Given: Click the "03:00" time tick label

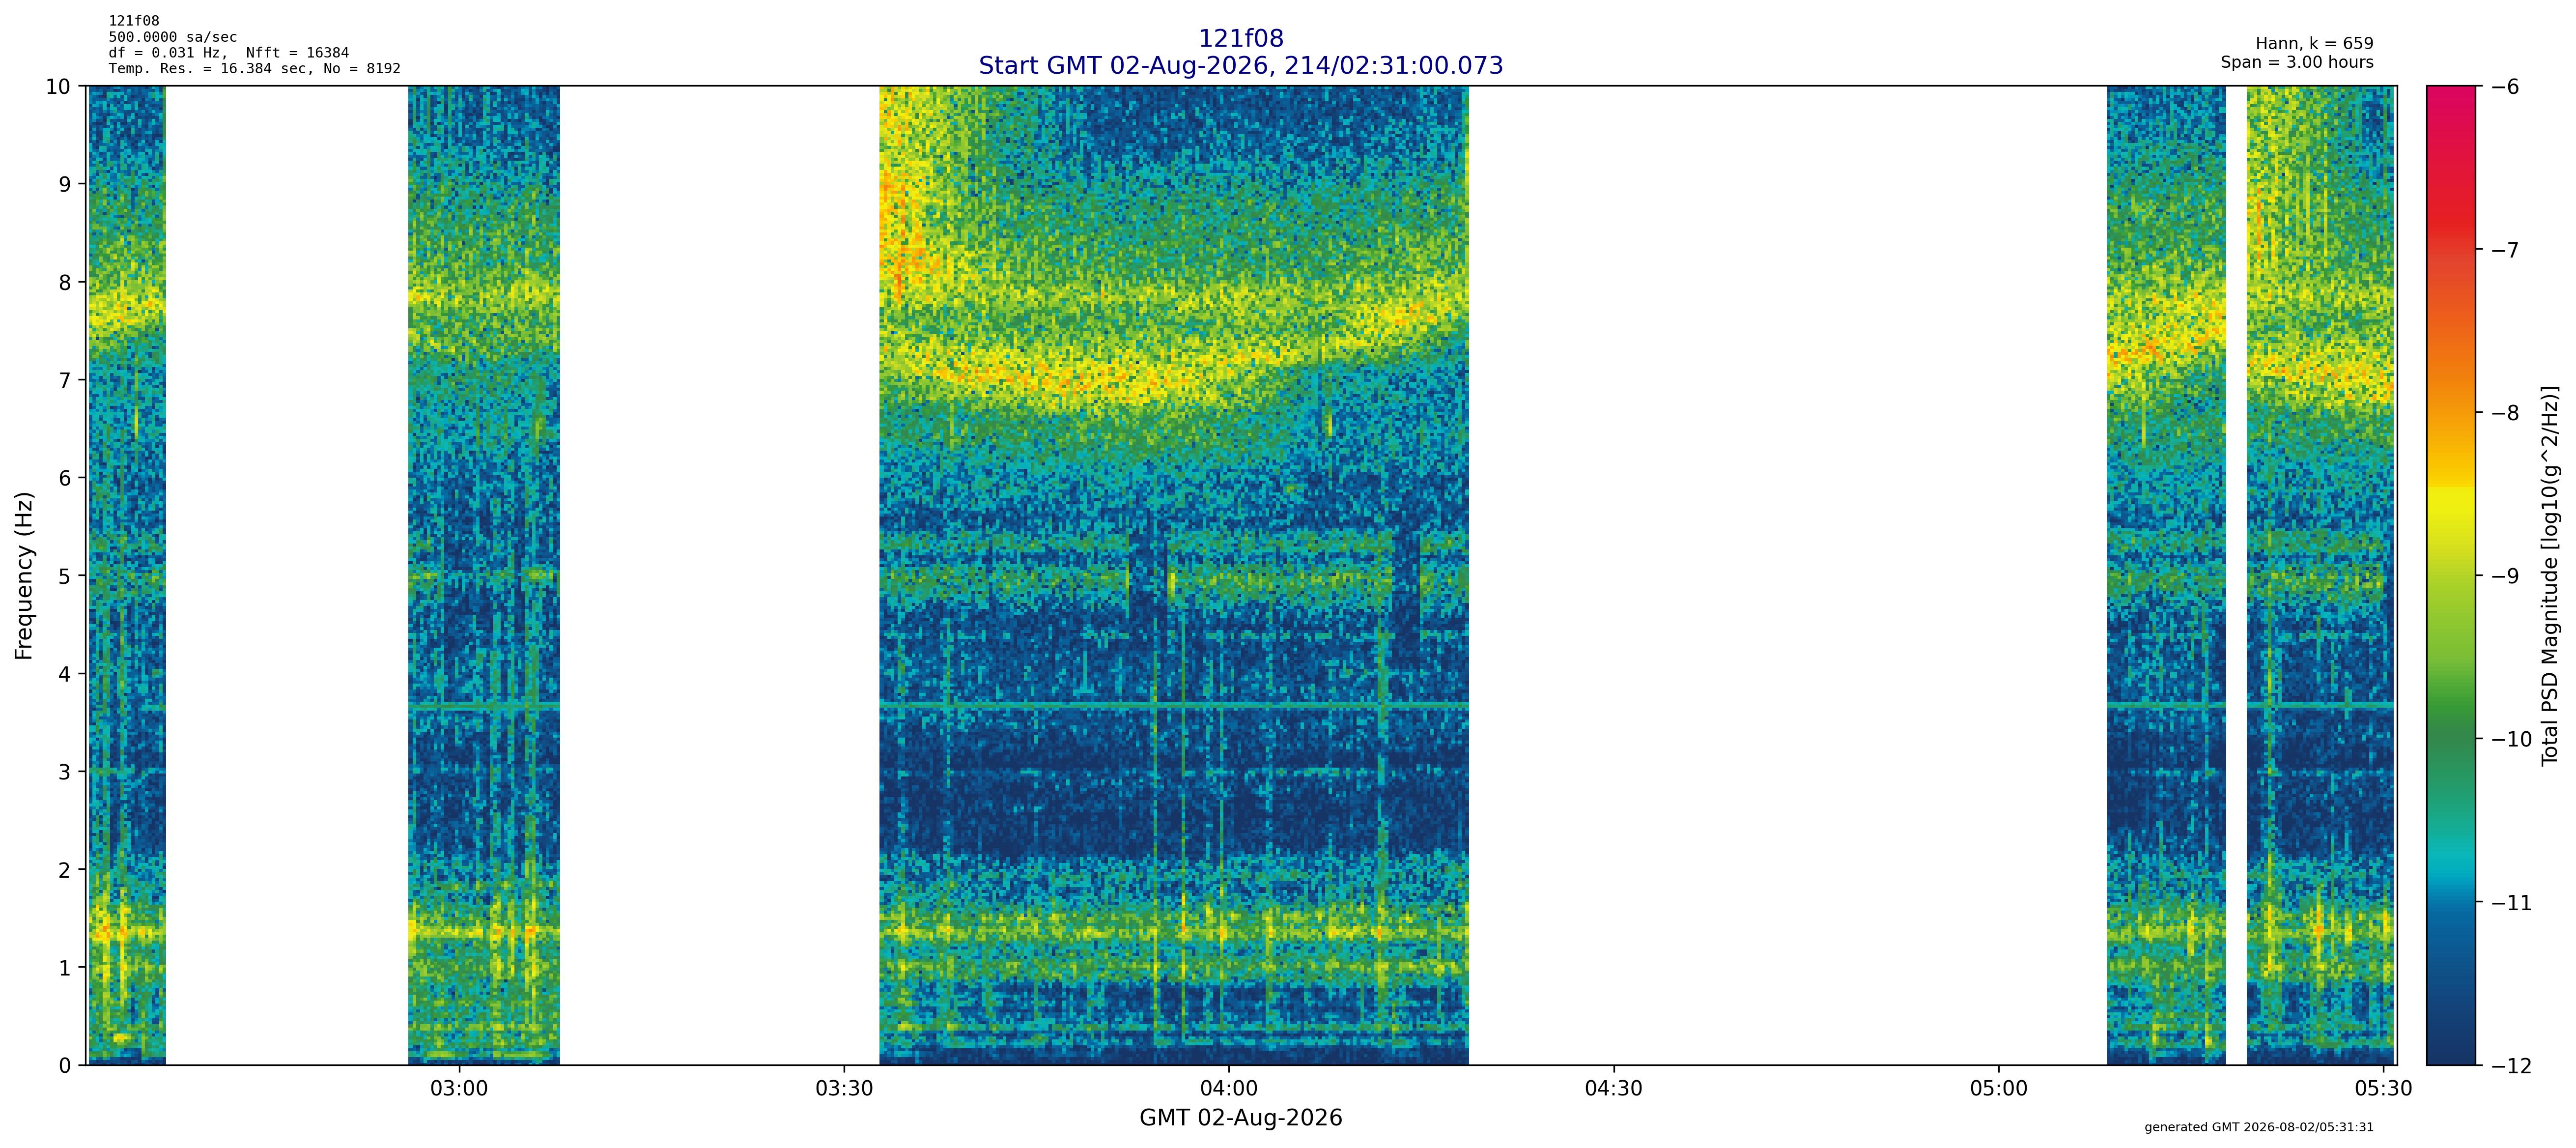Looking at the screenshot, I should 459,1088.
